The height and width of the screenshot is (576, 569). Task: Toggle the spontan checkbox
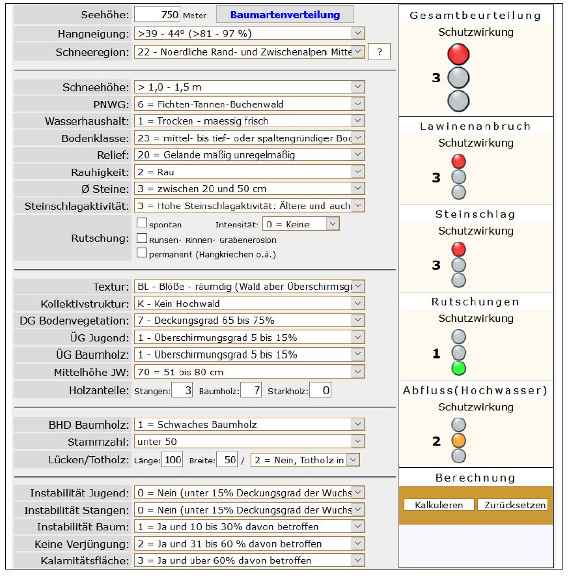[142, 223]
